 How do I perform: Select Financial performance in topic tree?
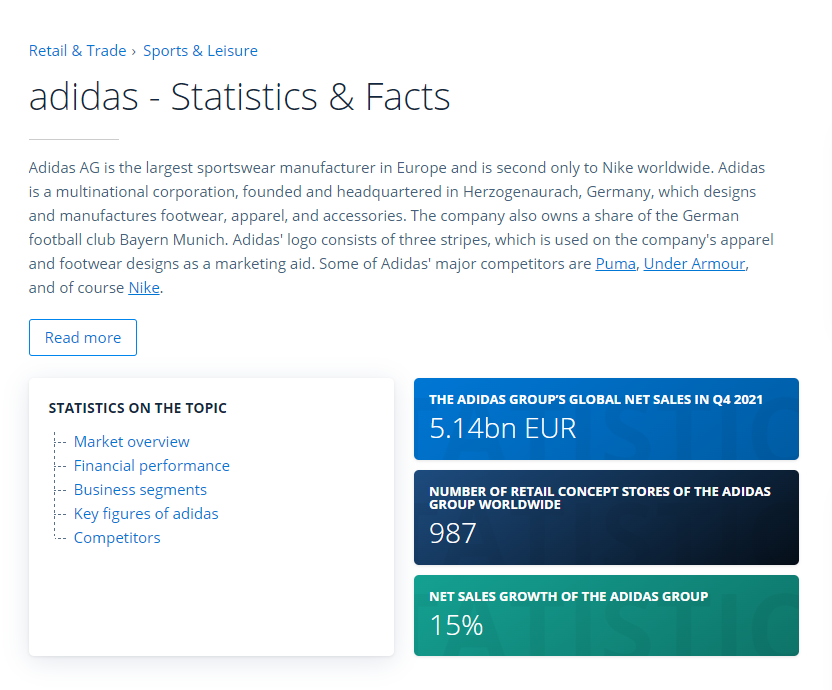(152, 465)
